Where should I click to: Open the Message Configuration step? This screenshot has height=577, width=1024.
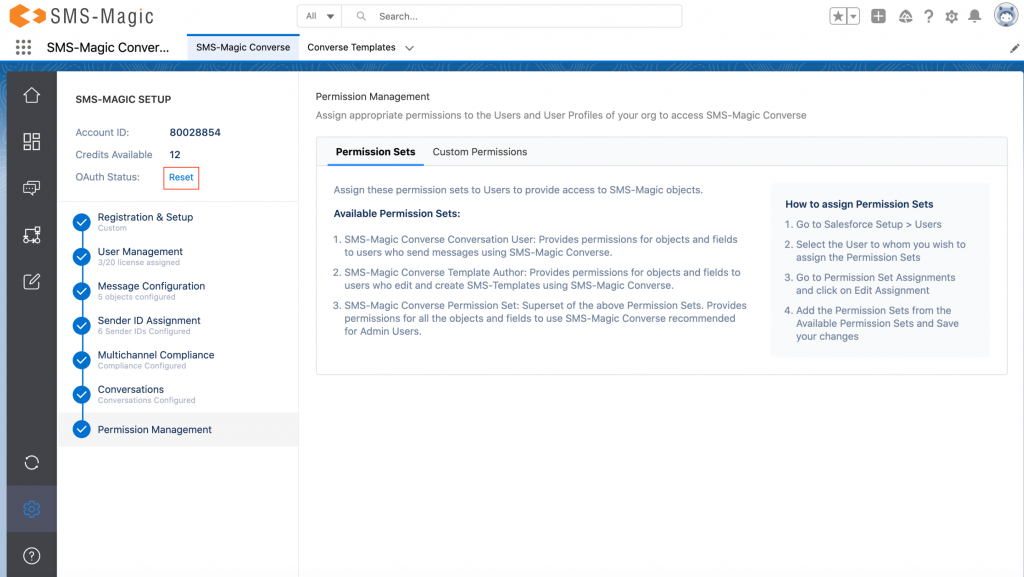click(151, 286)
